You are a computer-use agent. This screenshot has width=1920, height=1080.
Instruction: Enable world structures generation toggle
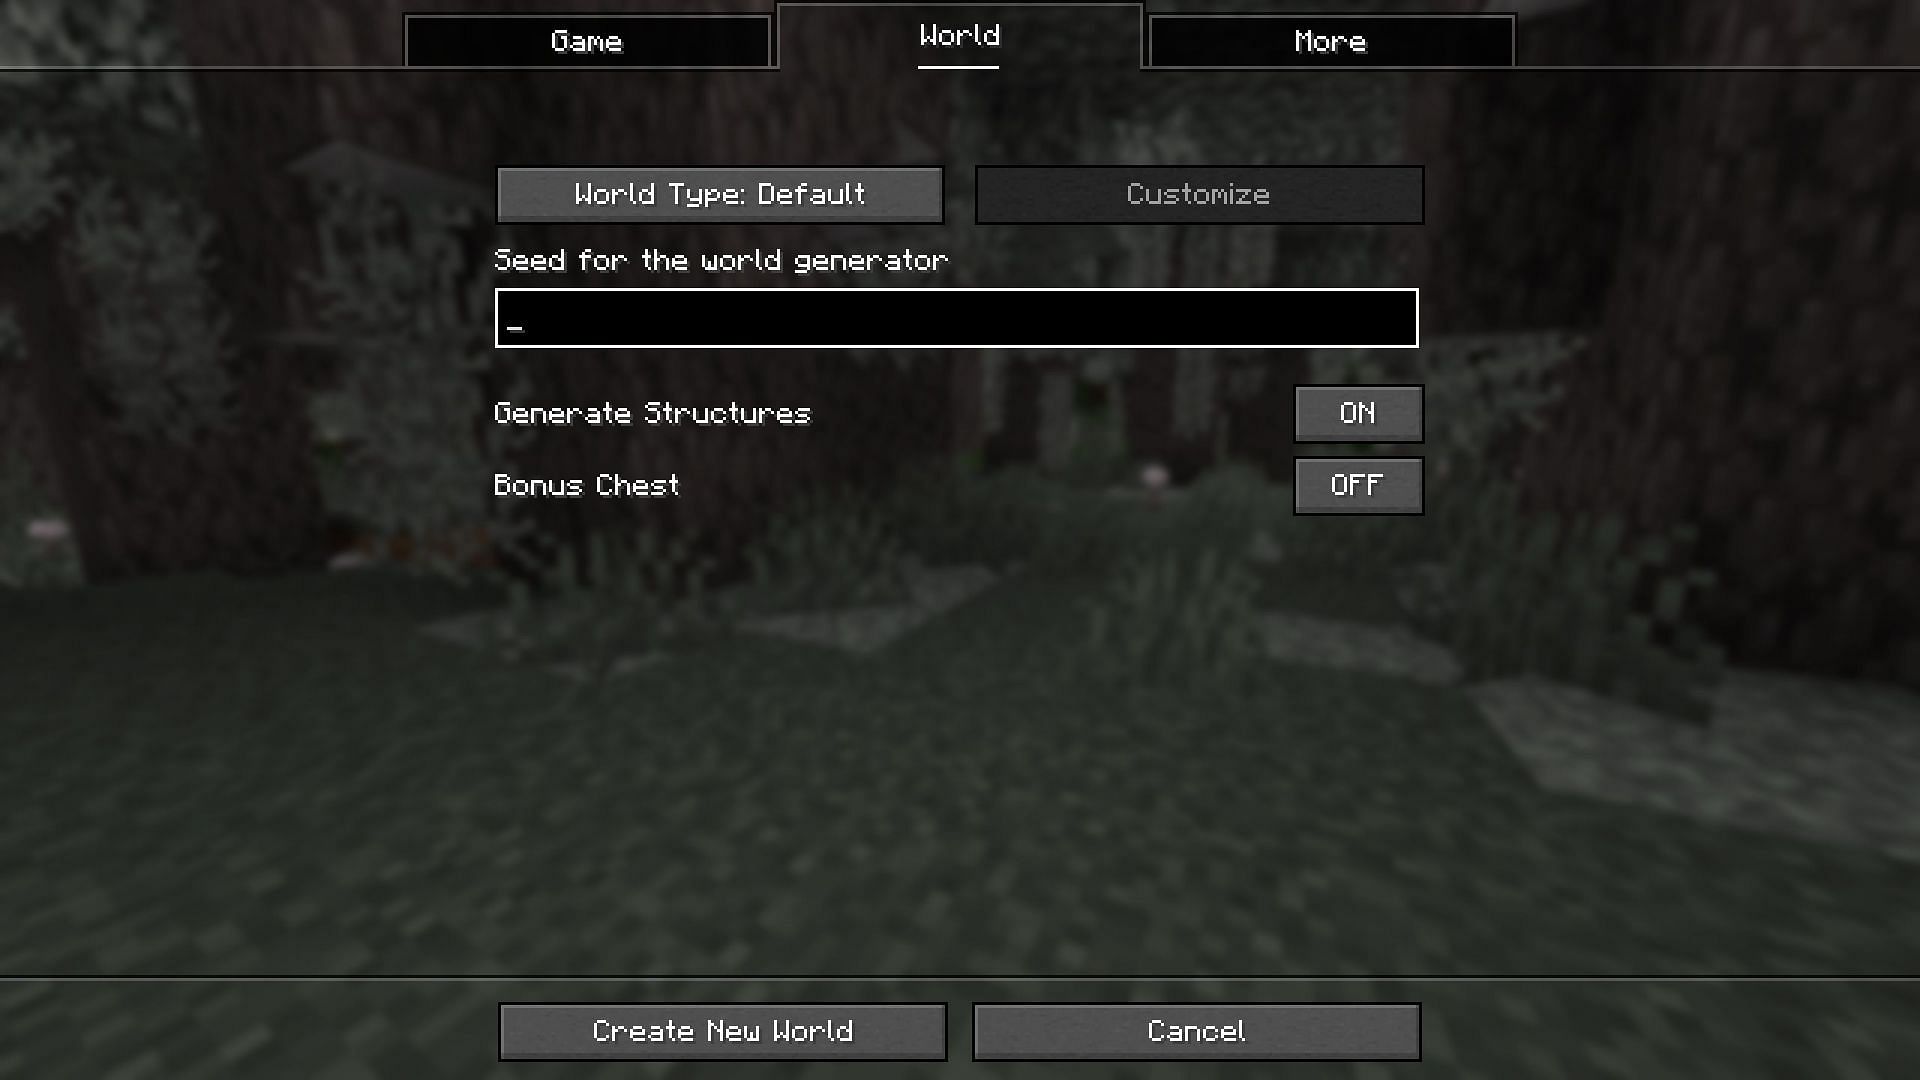[1358, 413]
